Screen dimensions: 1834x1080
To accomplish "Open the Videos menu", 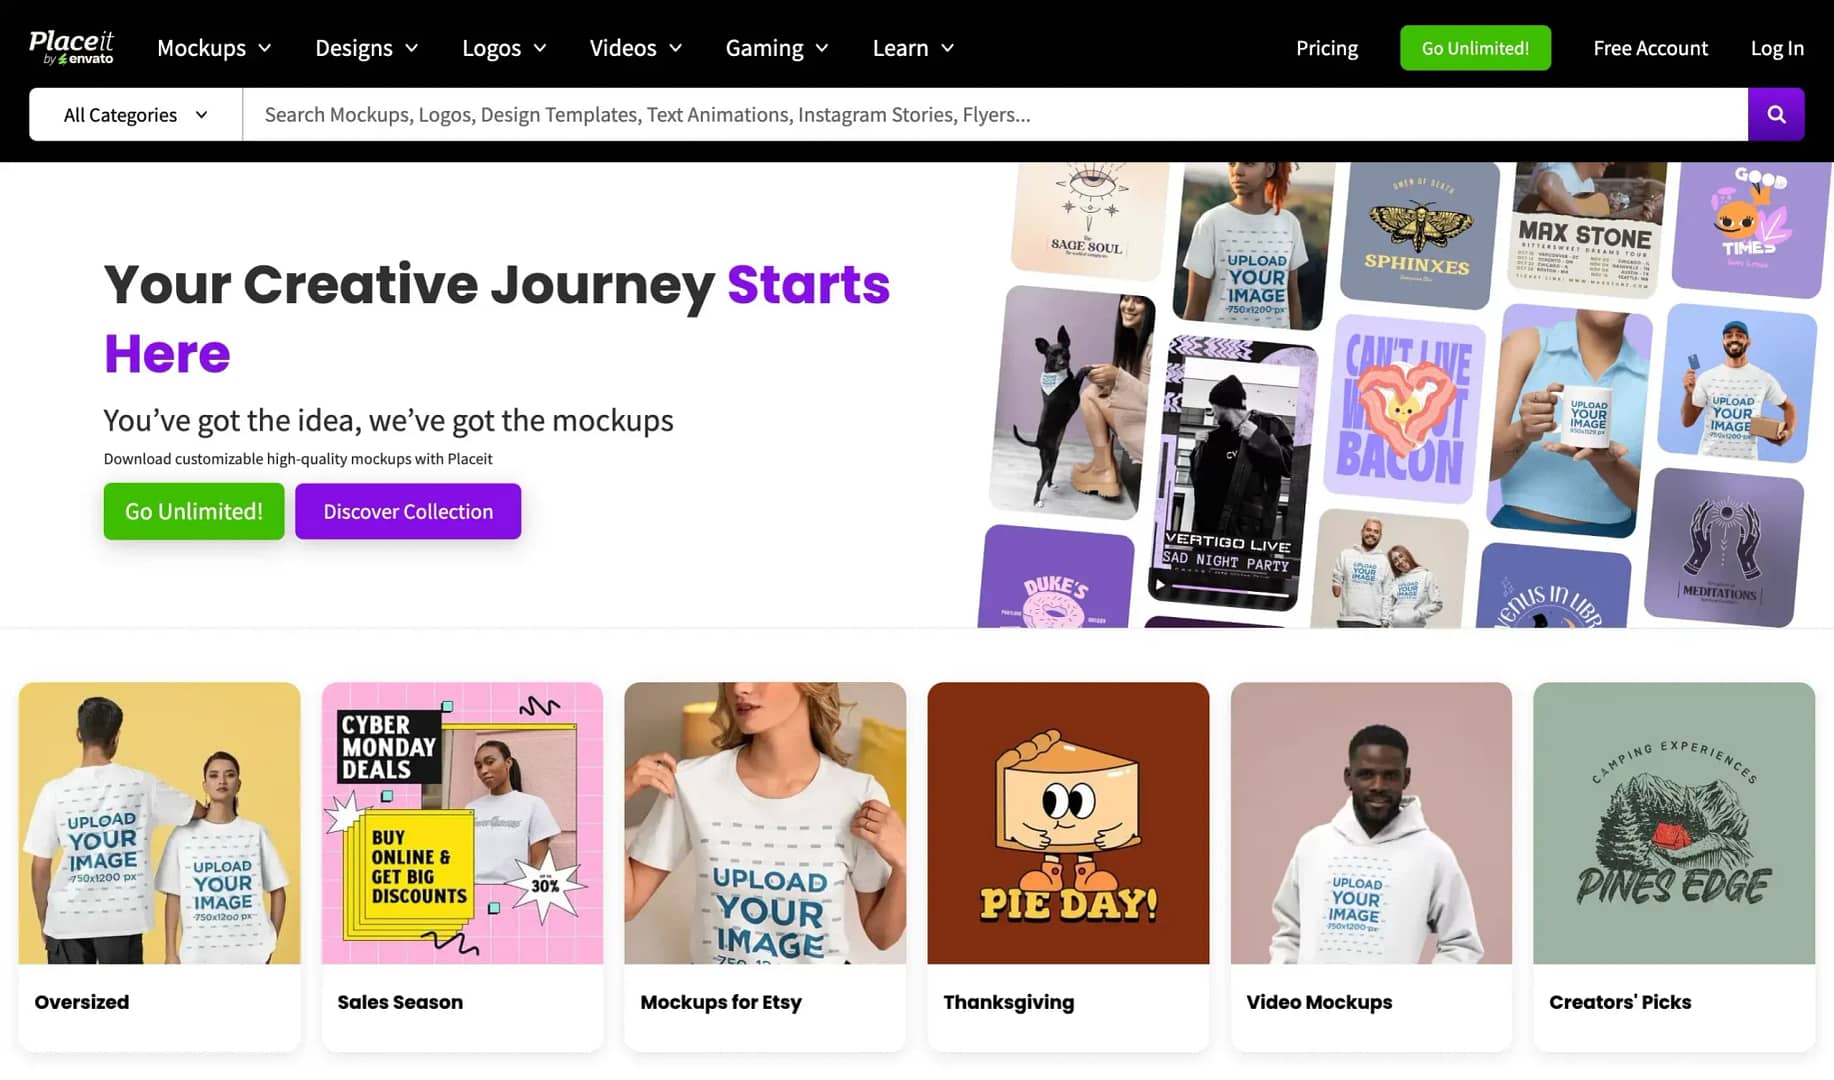I will point(636,48).
